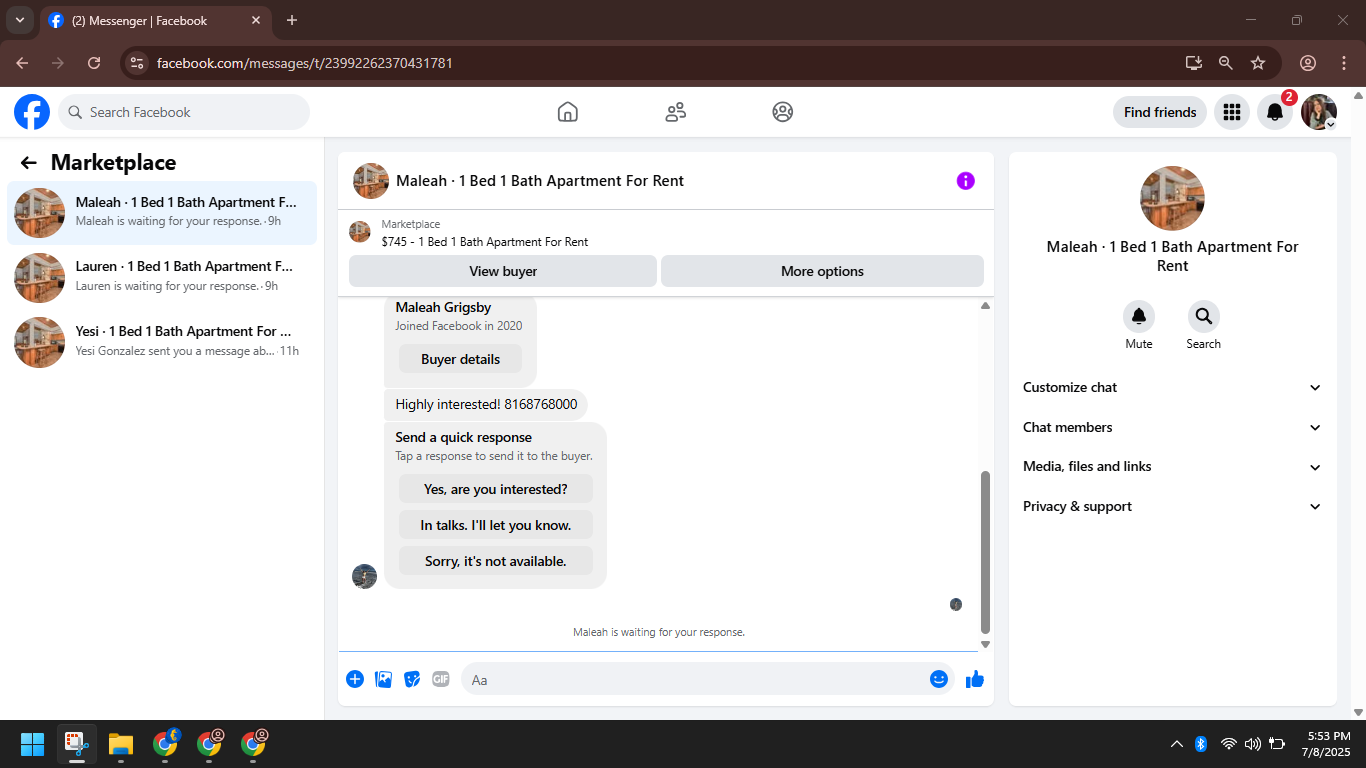View site information icon in address bar
This screenshot has width=1366, height=768.
138,63
